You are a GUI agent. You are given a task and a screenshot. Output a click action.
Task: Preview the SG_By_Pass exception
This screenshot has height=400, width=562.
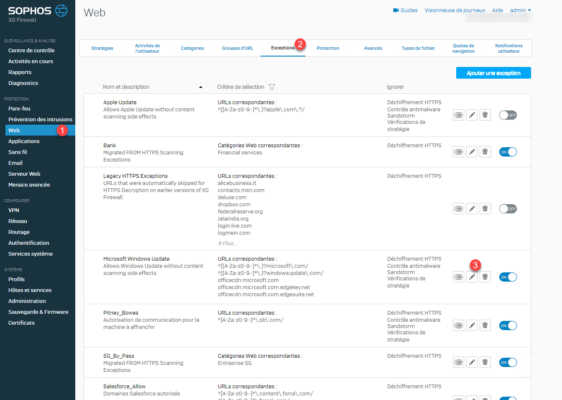click(x=458, y=362)
